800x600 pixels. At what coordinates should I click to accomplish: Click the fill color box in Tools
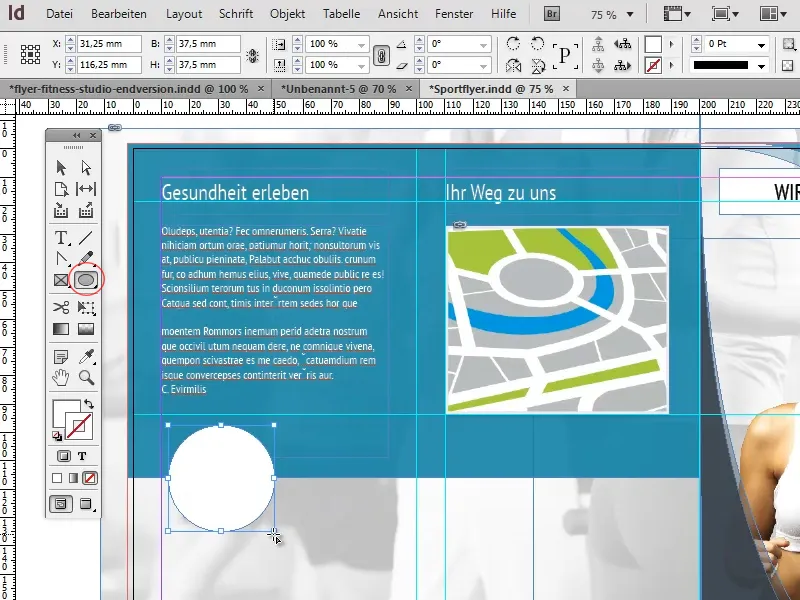[64, 411]
